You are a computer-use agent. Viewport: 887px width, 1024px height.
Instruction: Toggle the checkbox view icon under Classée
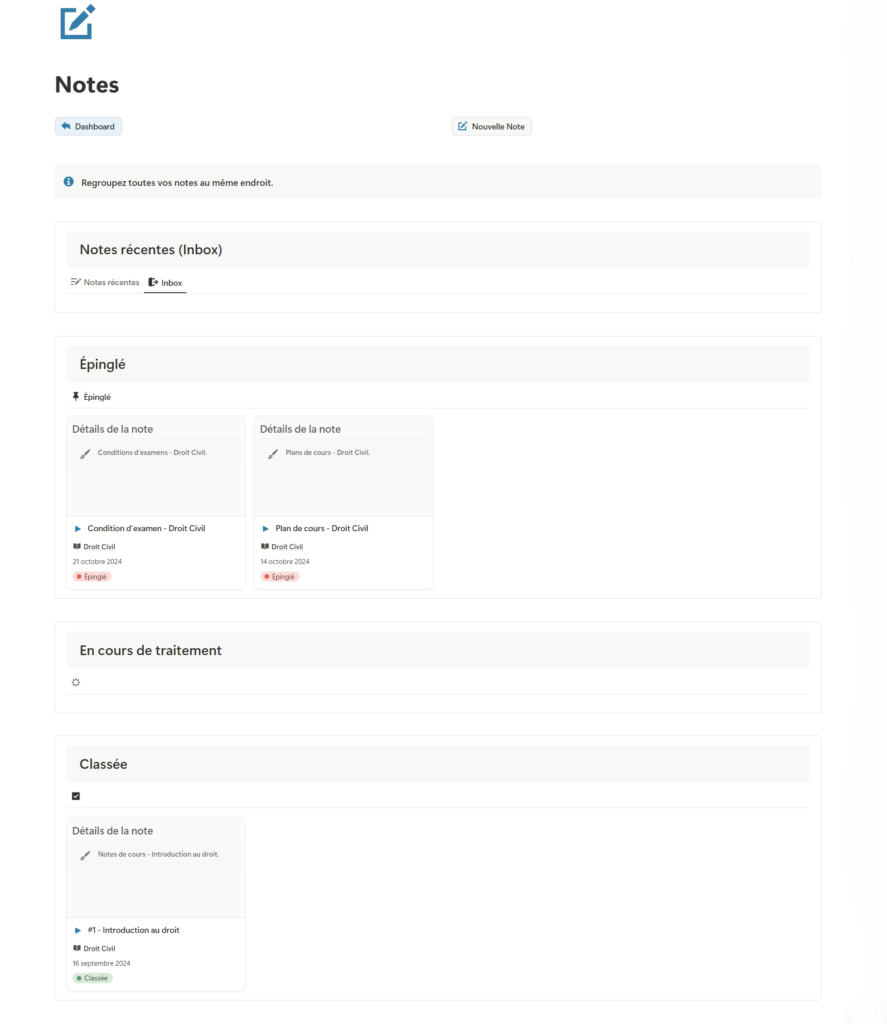(x=76, y=796)
